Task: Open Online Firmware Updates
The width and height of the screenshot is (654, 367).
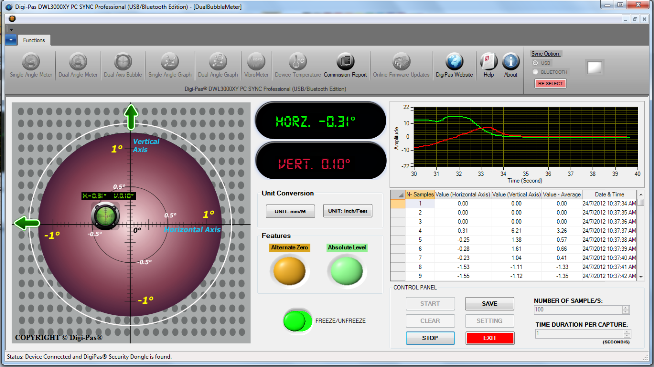Action: click(401, 65)
